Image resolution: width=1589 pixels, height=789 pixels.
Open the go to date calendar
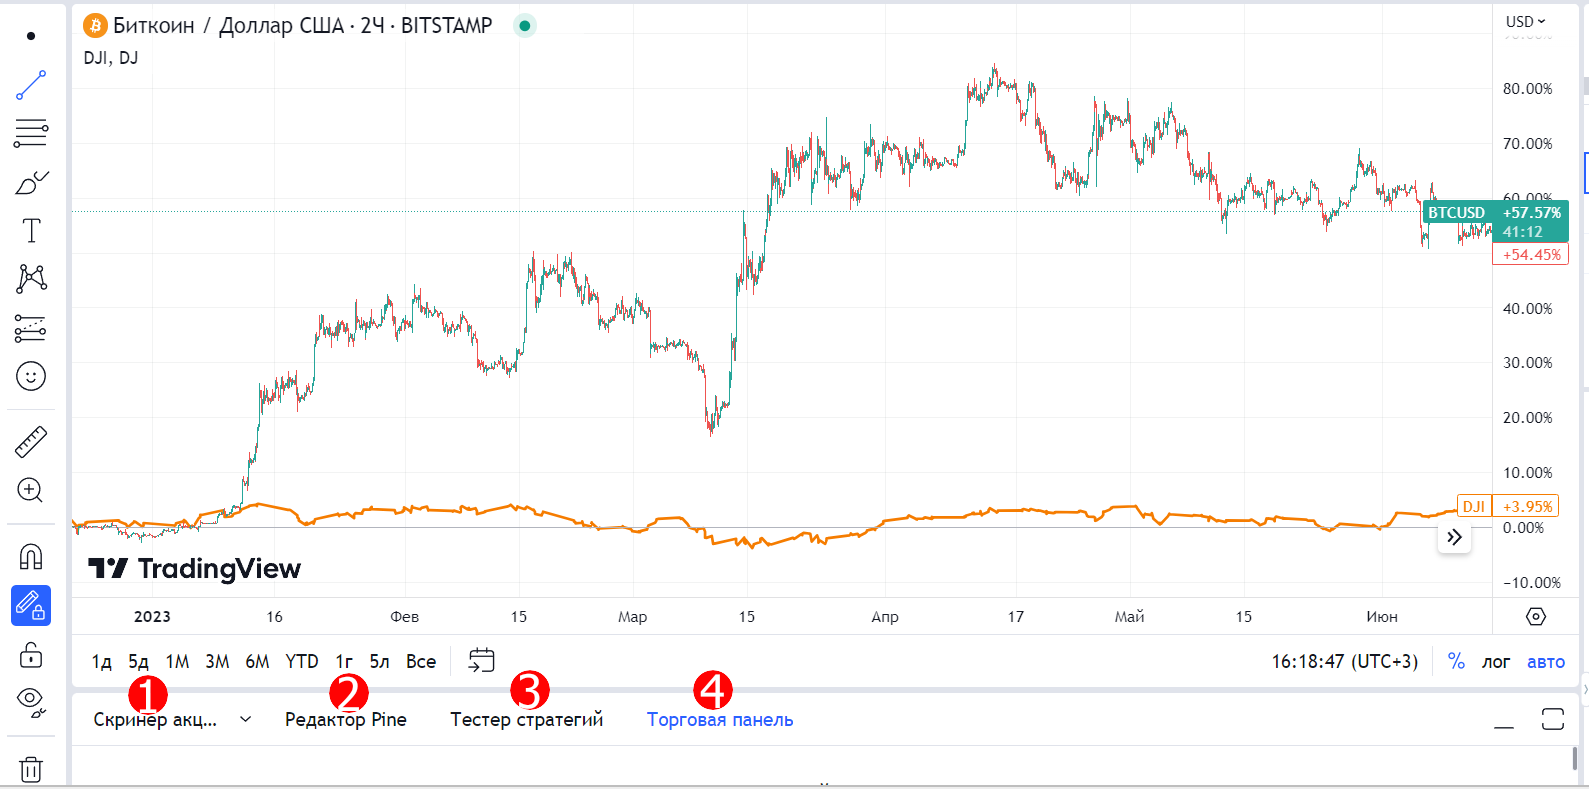(482, 660)
